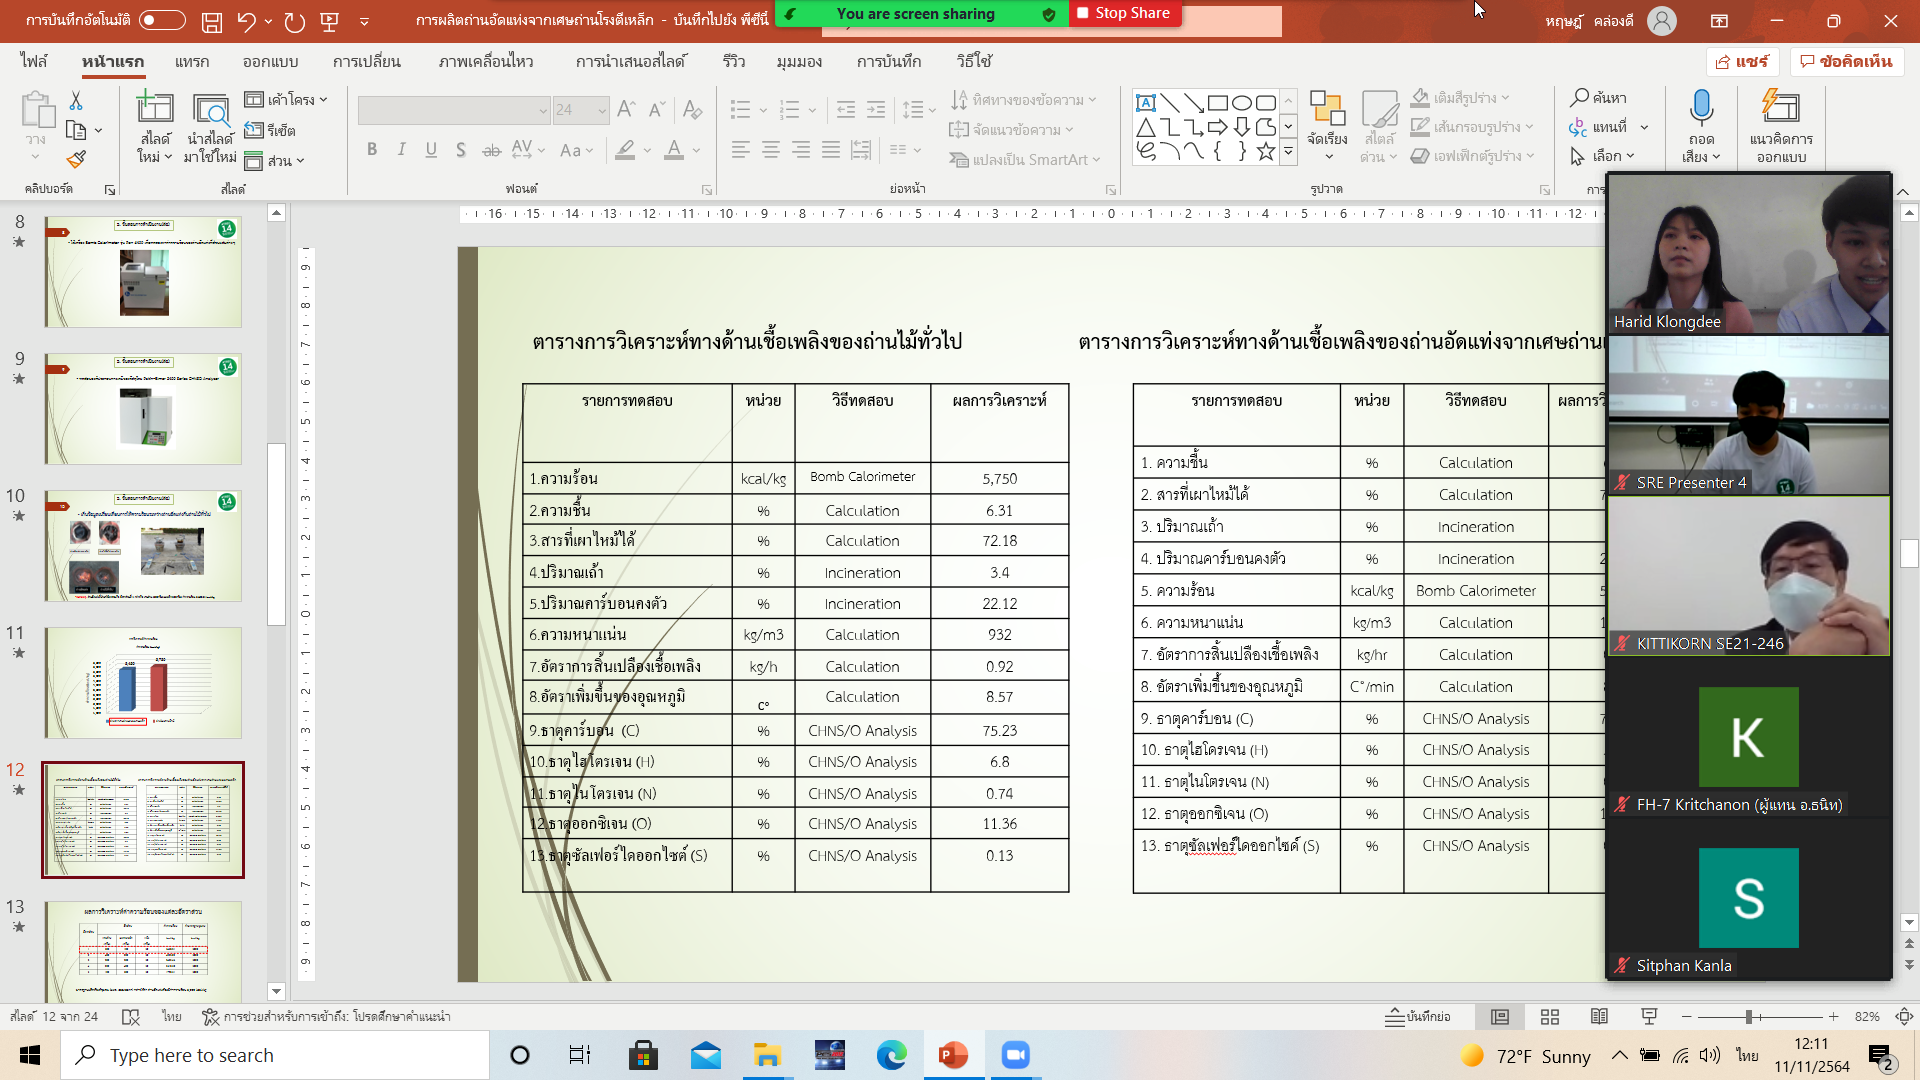The width and height of the screenshot is (1920, 1080).
Task: Switch to the Design tab
Action: (270, 61)
